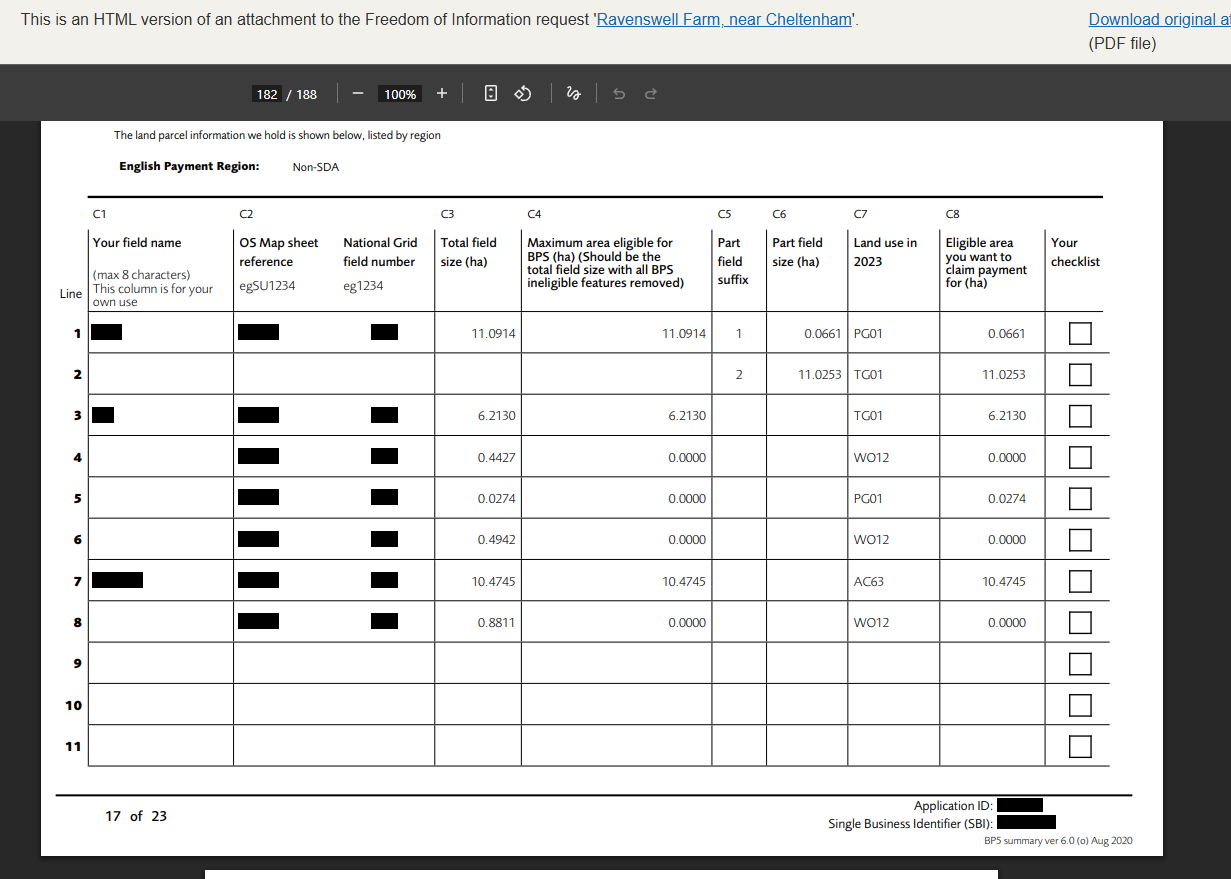Tick the checklist box for line 7
The image size is (1231, 879).
click(1080, 581)
